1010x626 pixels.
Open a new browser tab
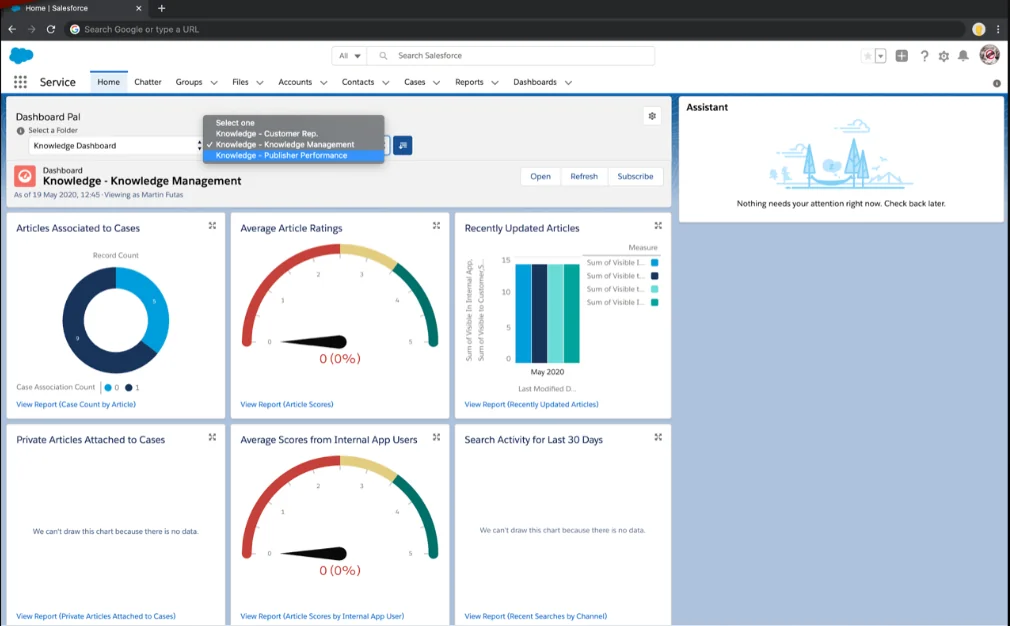point(162,8)
